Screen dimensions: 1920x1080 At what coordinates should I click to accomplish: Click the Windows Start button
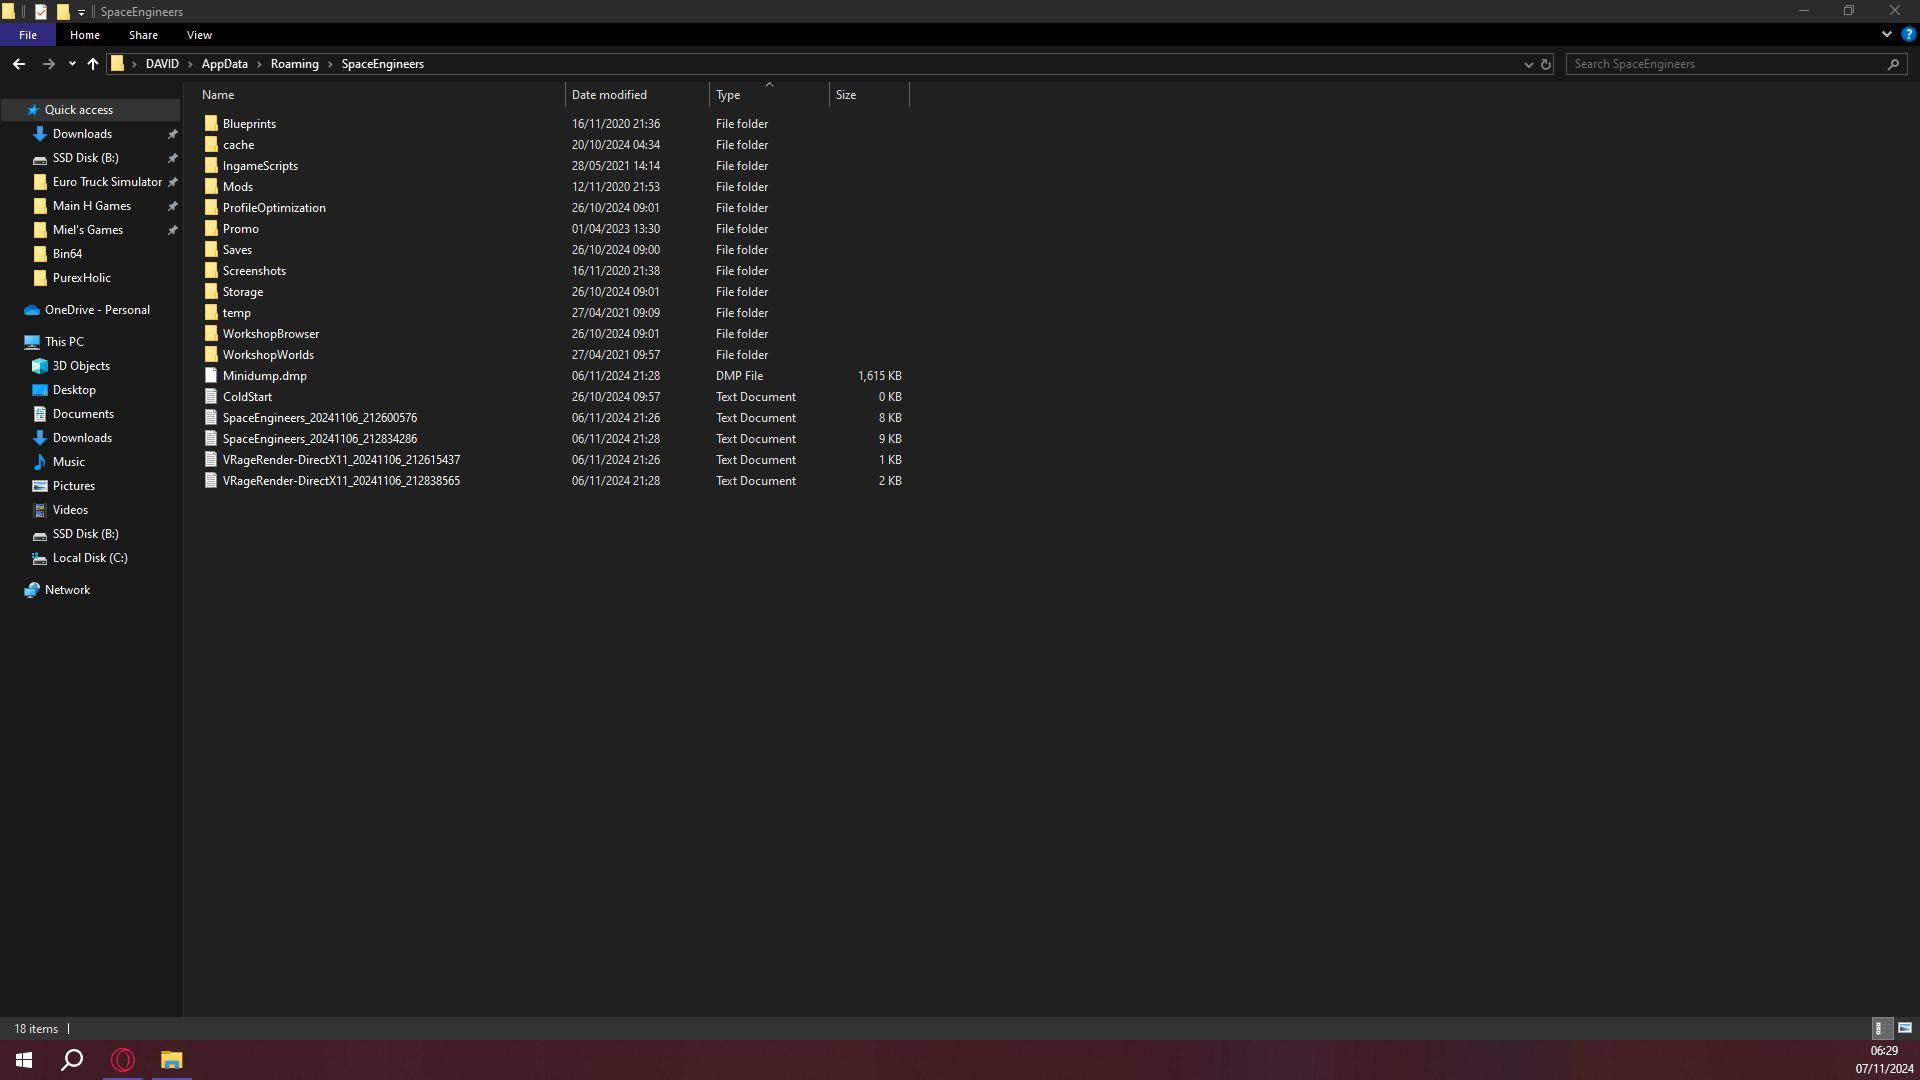[x=24, y=1060]
